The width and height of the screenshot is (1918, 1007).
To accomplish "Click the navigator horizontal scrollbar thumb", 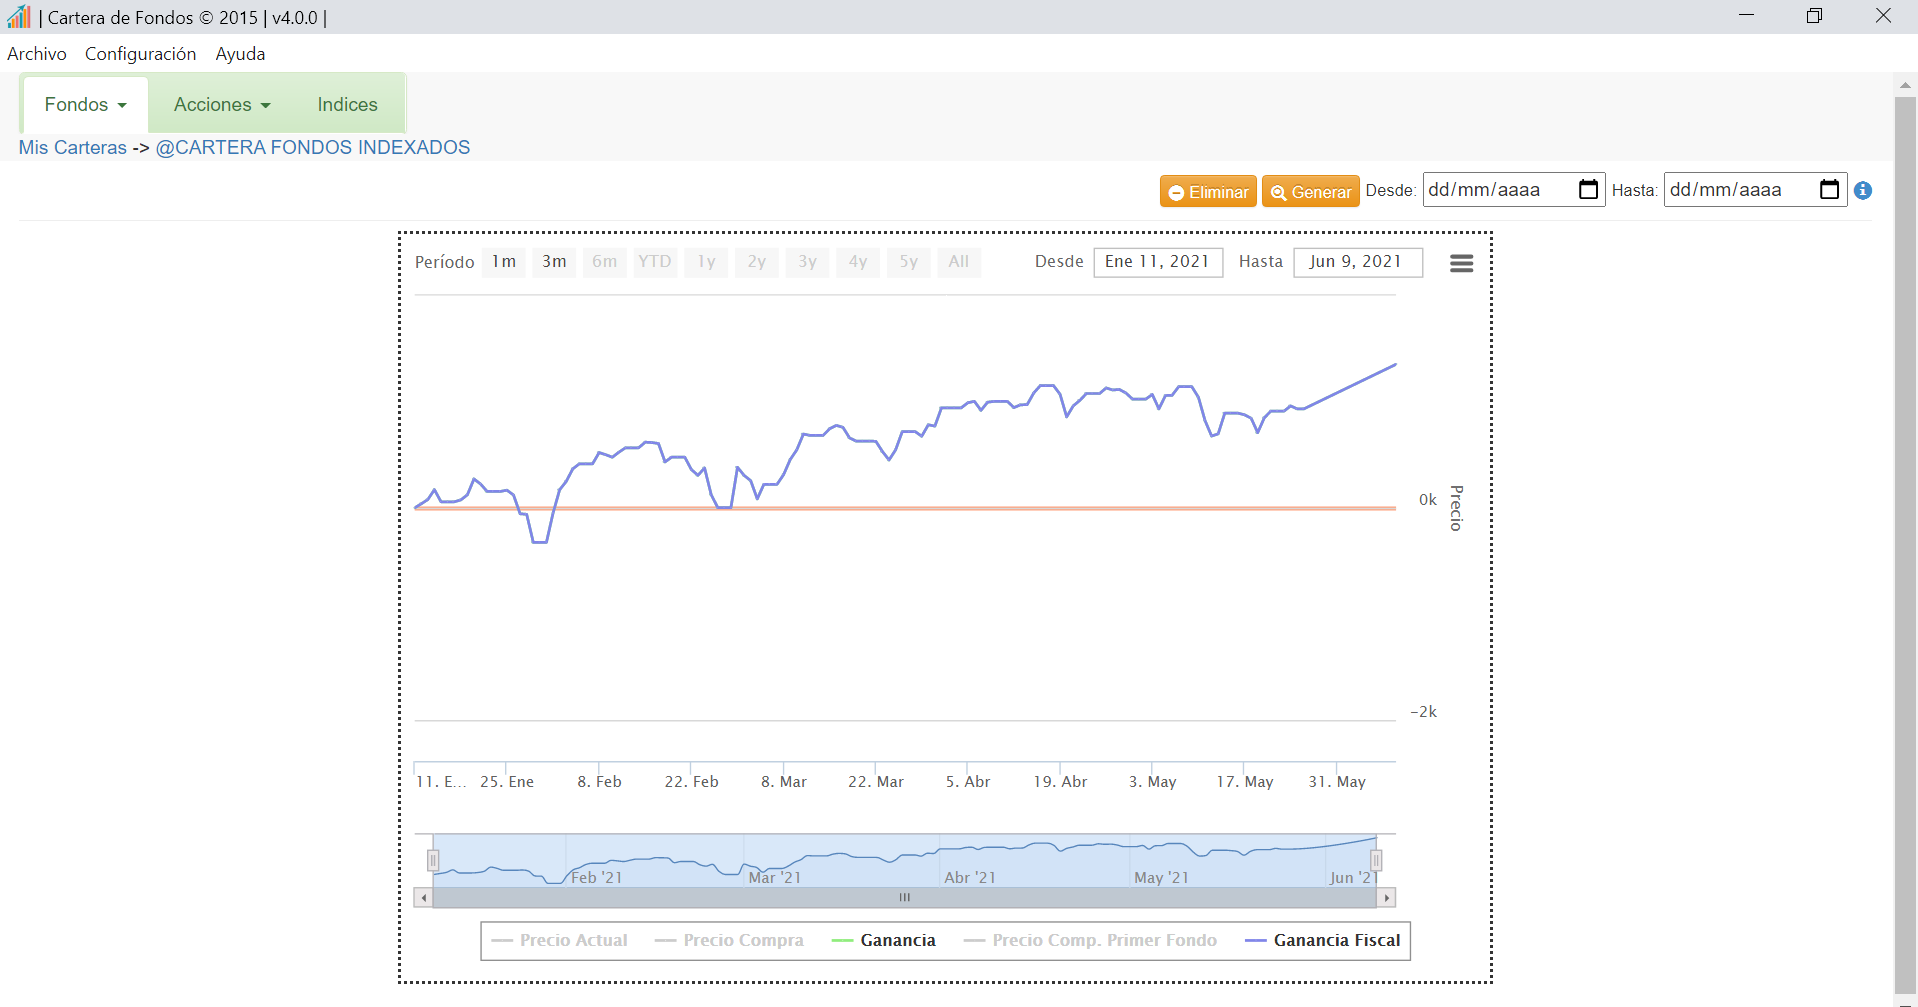I will pos(905,898).
